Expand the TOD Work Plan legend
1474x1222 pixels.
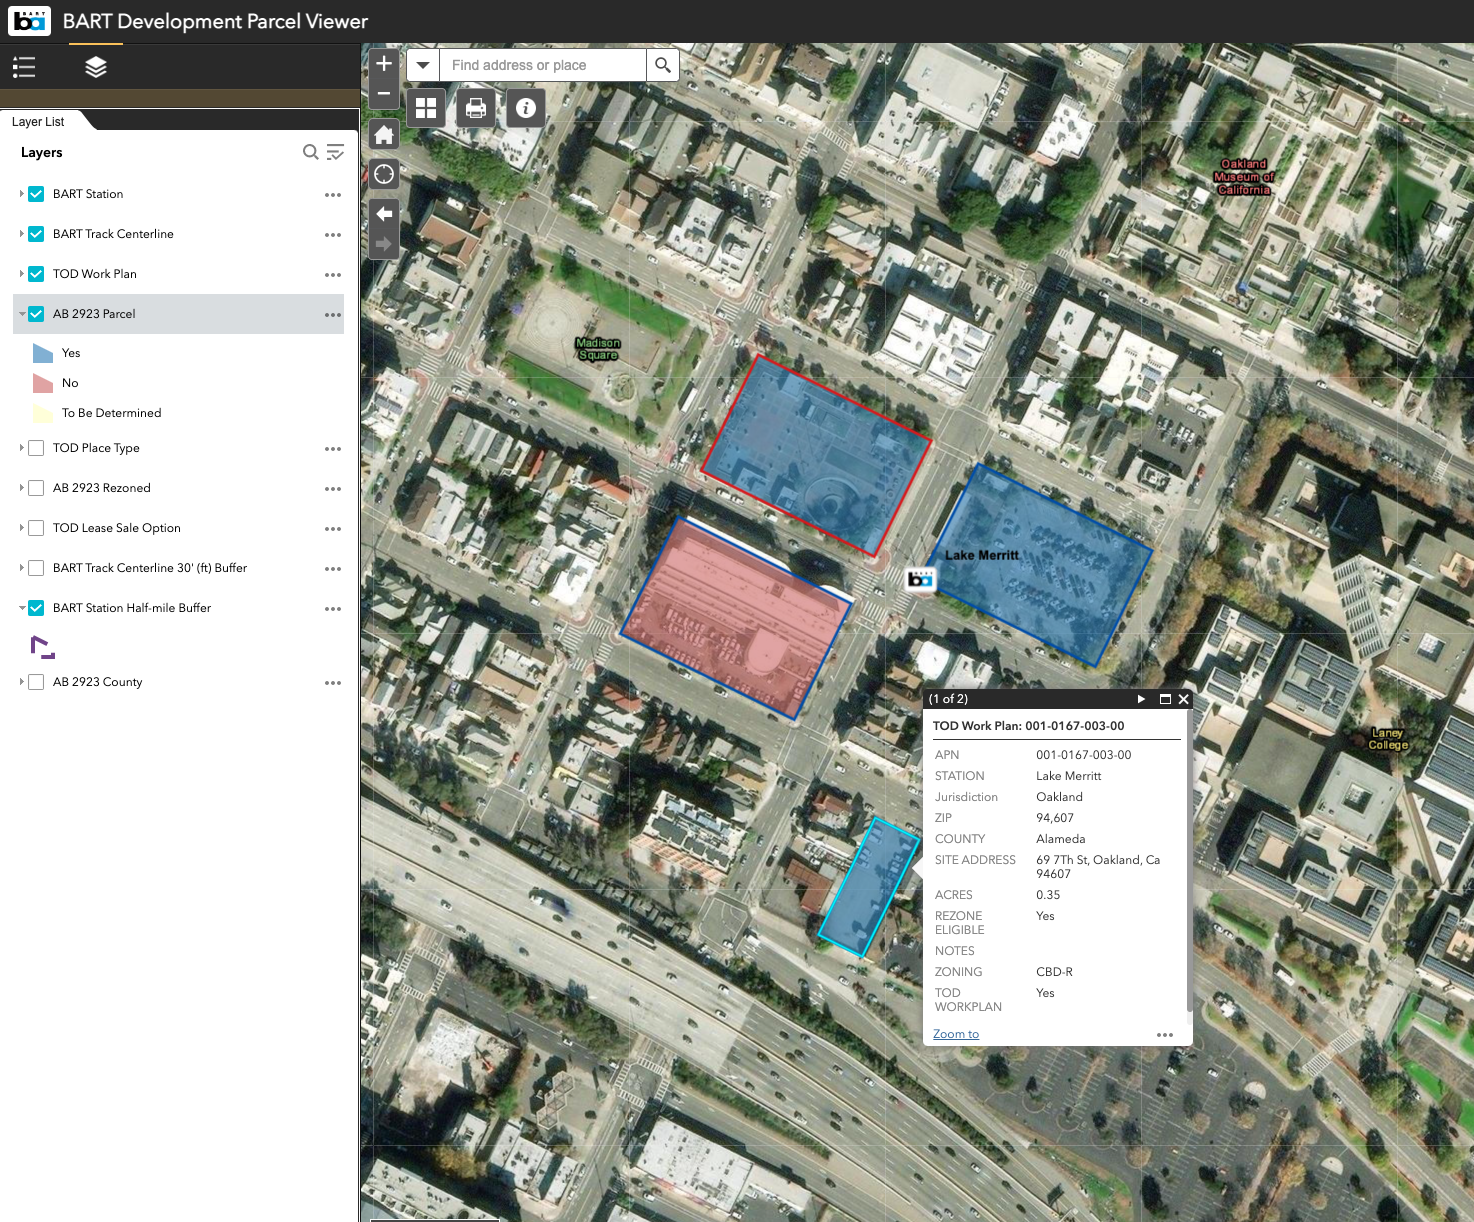coord(21,274)
